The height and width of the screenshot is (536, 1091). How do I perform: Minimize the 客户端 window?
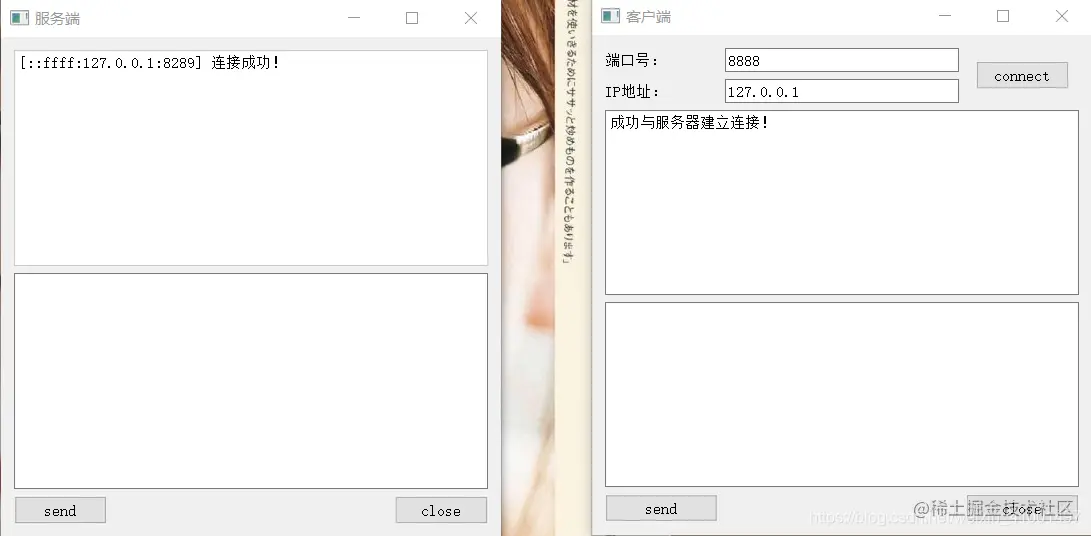(944, 16)
